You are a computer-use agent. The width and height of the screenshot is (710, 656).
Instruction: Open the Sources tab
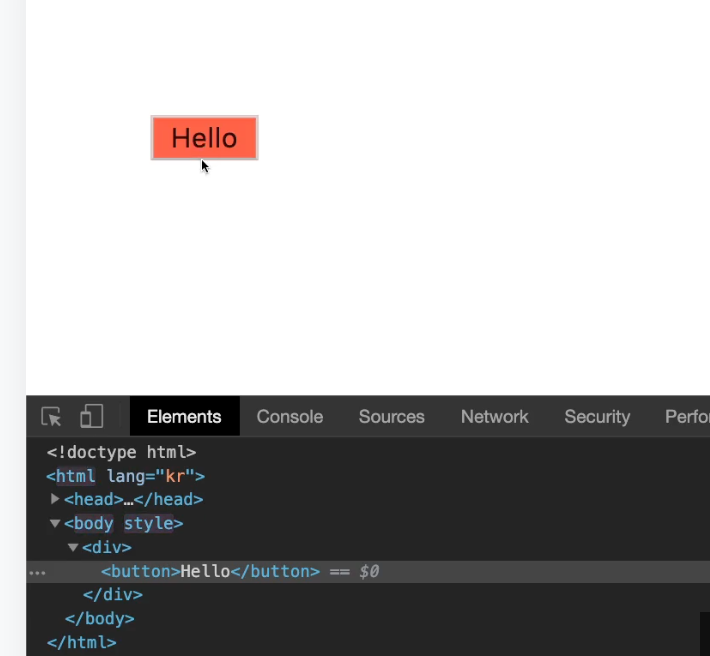tap(392, 417)
